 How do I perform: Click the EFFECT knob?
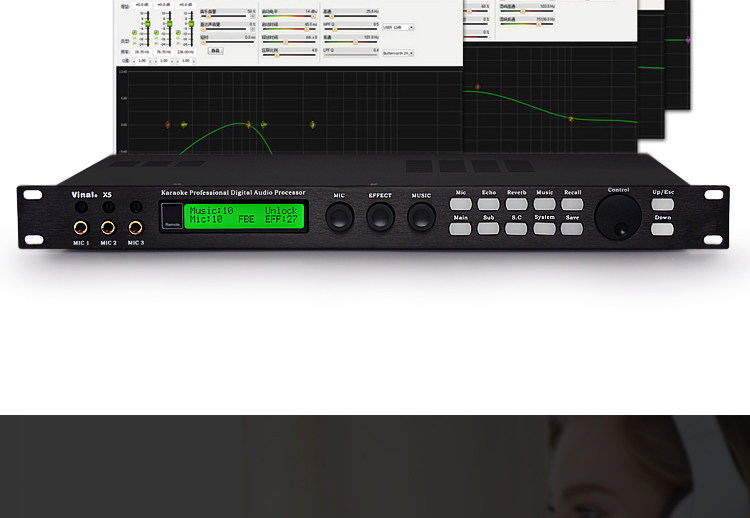(381, 216)
